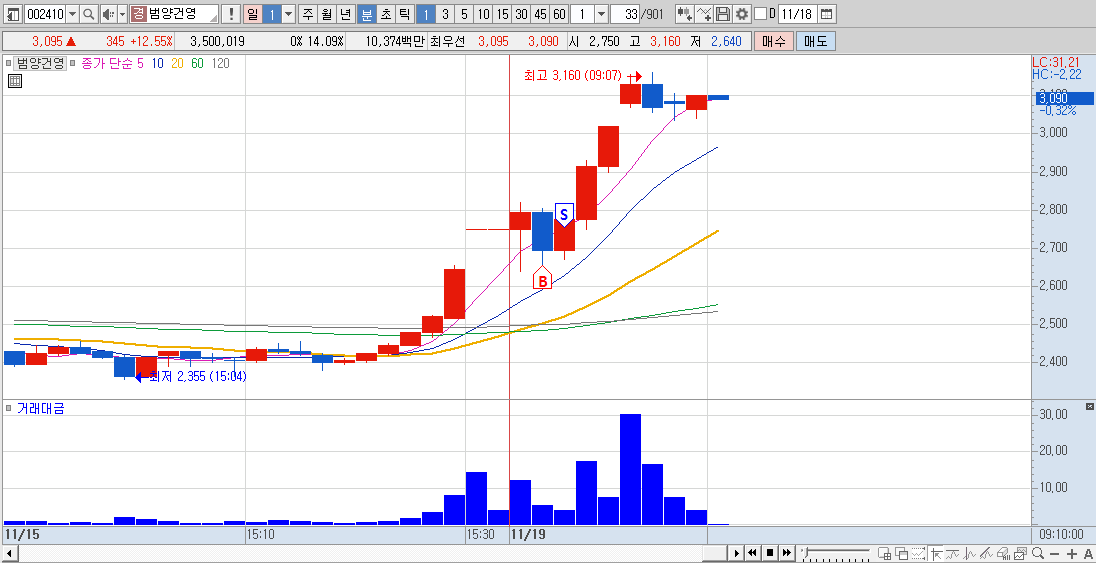Switch to 3-minute interval button
The width and height of the screenshot is (1096, 563).
pos(445,13)
